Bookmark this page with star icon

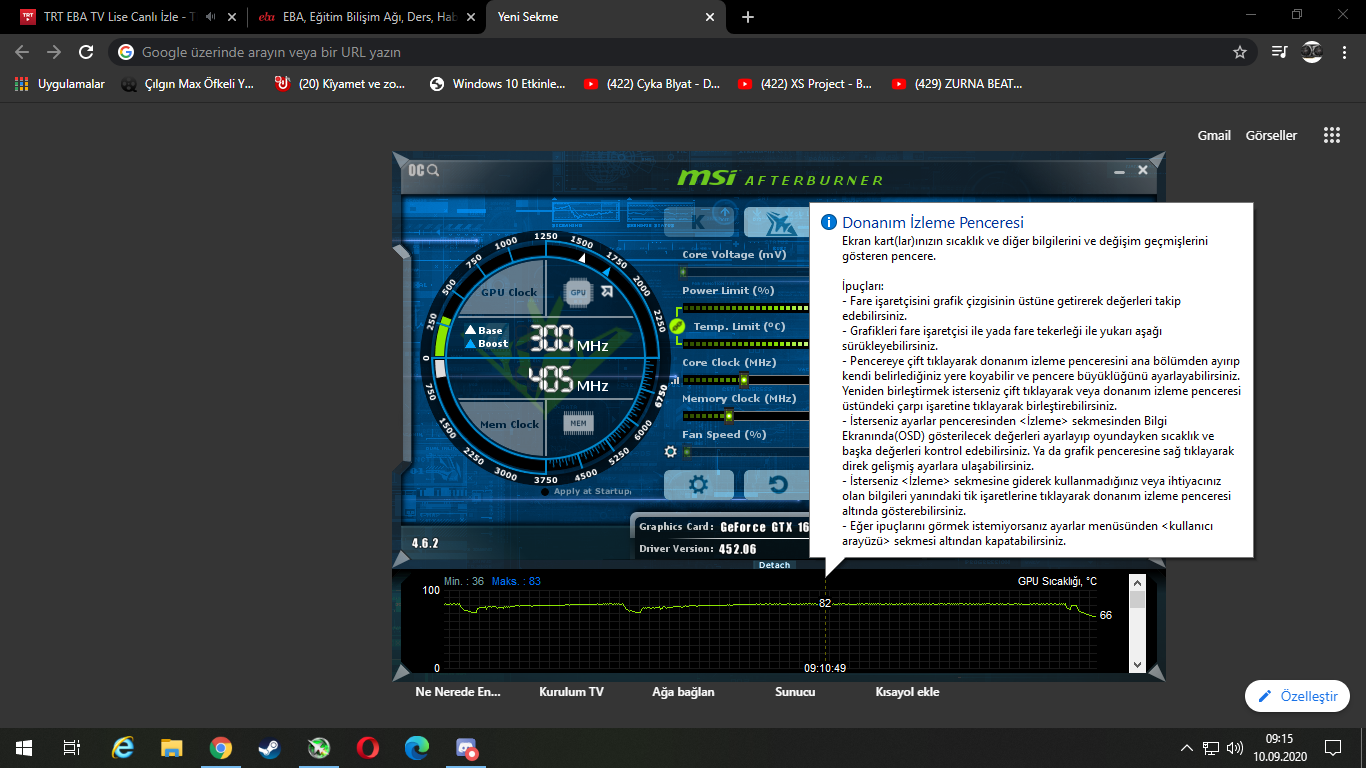(x=1240, y=52)
